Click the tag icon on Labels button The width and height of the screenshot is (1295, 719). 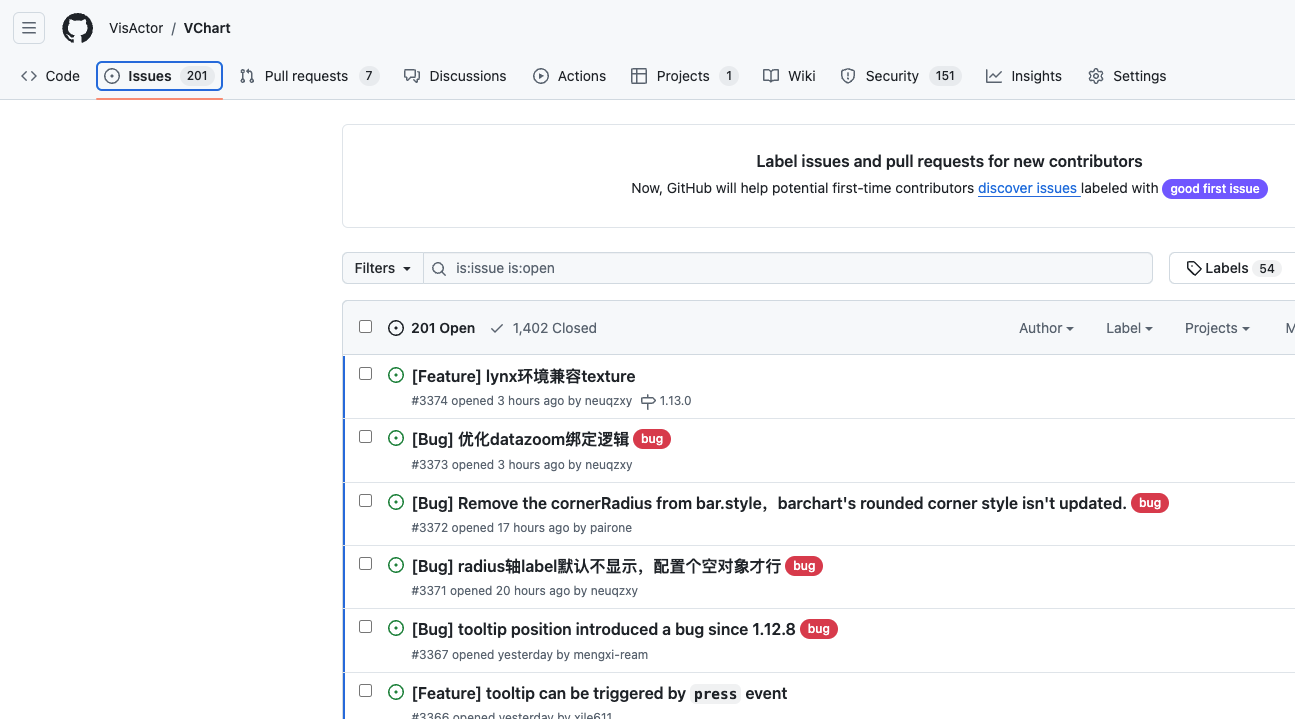click(1194, 268)
